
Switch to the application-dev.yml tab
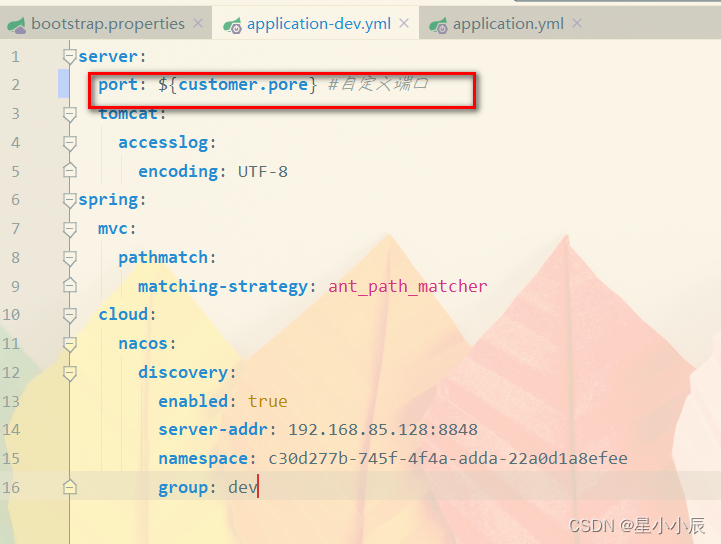316,23
